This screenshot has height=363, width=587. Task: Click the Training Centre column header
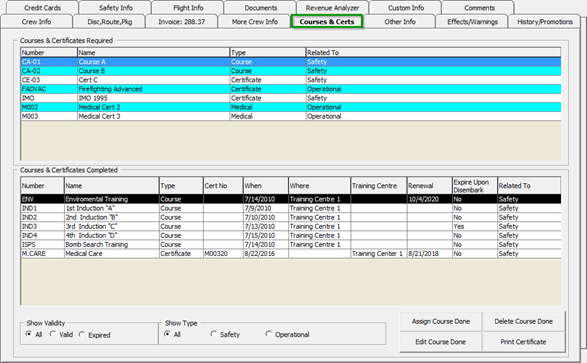[378, 186]
